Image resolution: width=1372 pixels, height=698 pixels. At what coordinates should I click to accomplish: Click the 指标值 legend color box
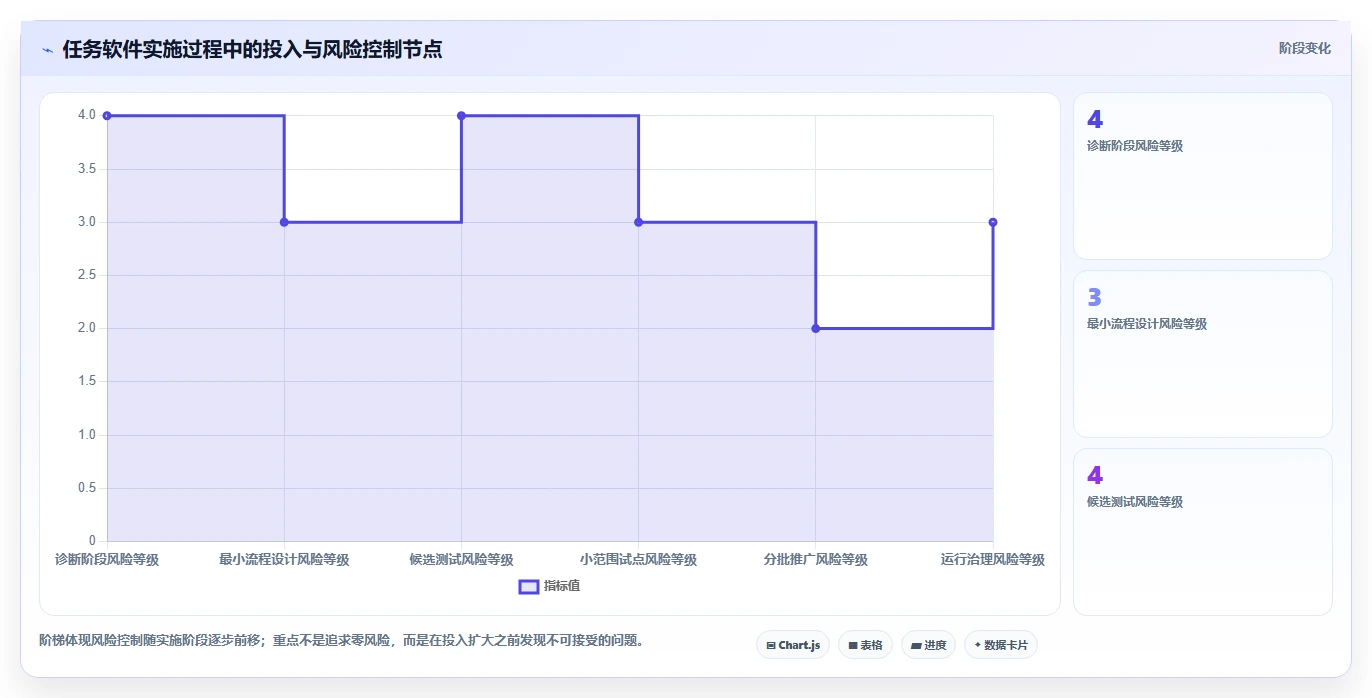[x=529, y=586]
